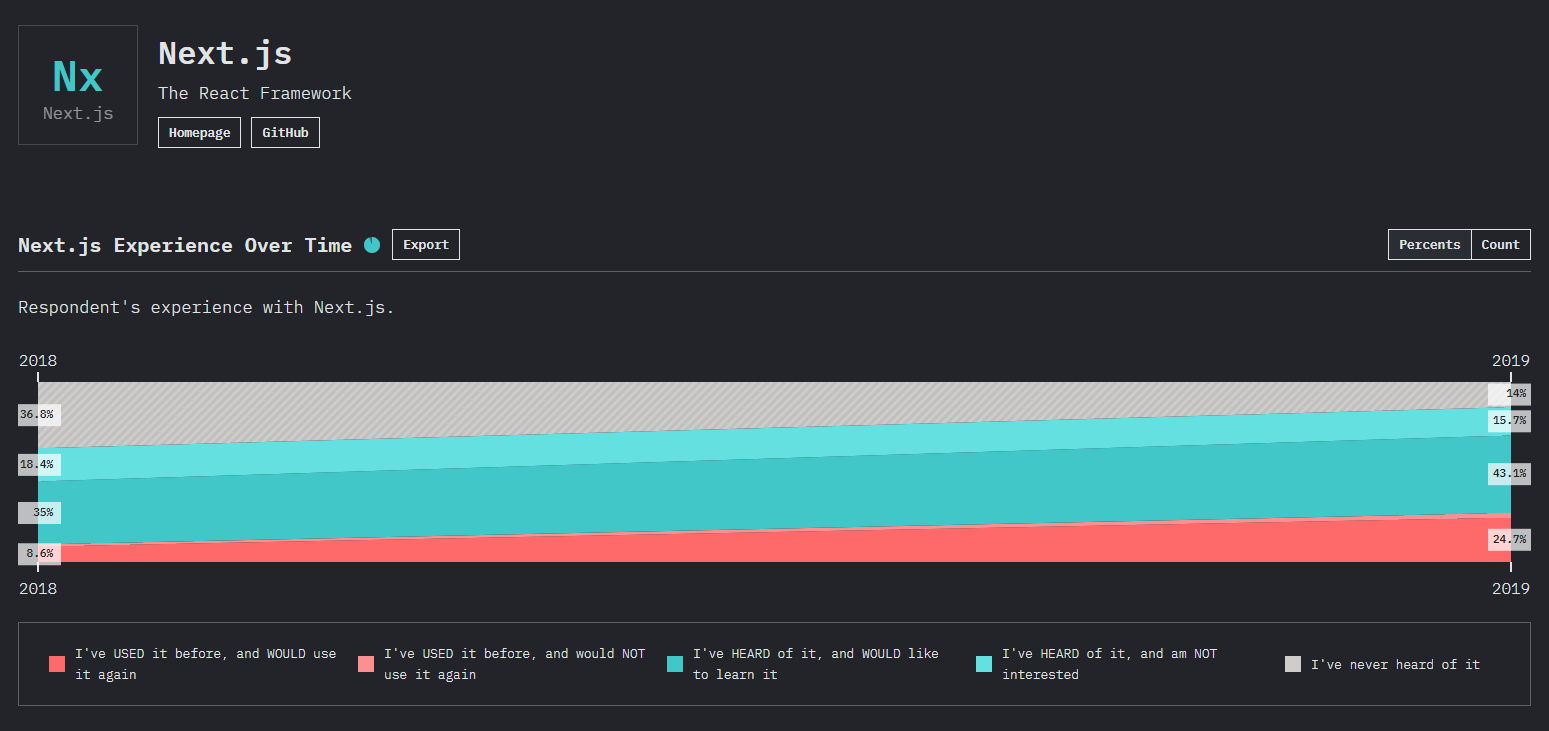Image resolution: width=1549 pixels, height=731 pixels.
Task: Click the 2019 axis label above the chart
Action: (x=1511, y=361)
